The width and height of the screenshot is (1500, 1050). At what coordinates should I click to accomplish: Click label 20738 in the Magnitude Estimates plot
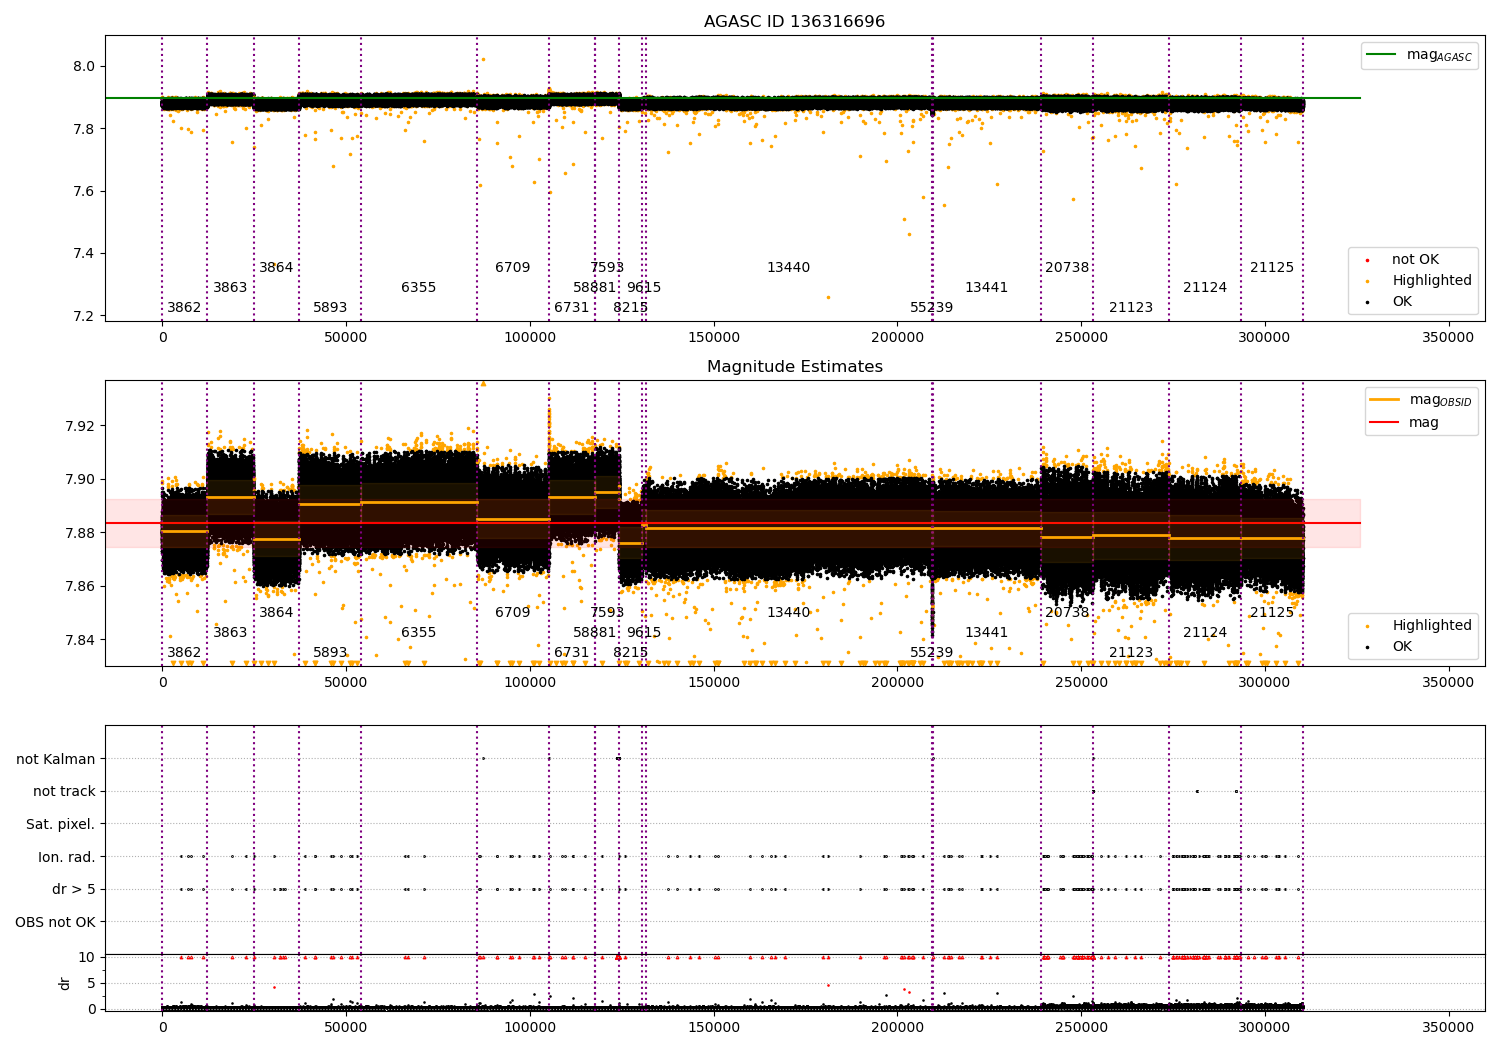[1067, 613]
